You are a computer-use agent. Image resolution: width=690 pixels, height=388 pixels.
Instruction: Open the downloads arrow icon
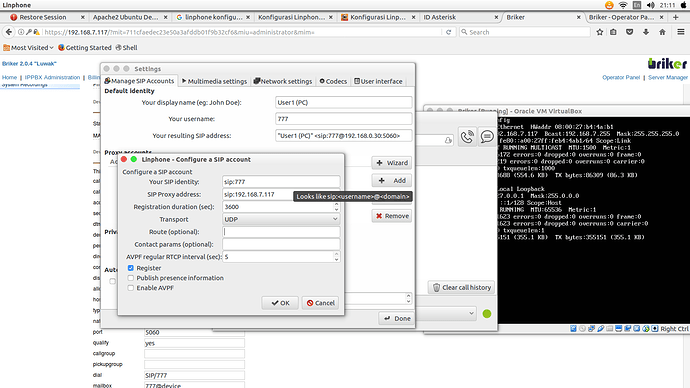[x=646, y=32]
